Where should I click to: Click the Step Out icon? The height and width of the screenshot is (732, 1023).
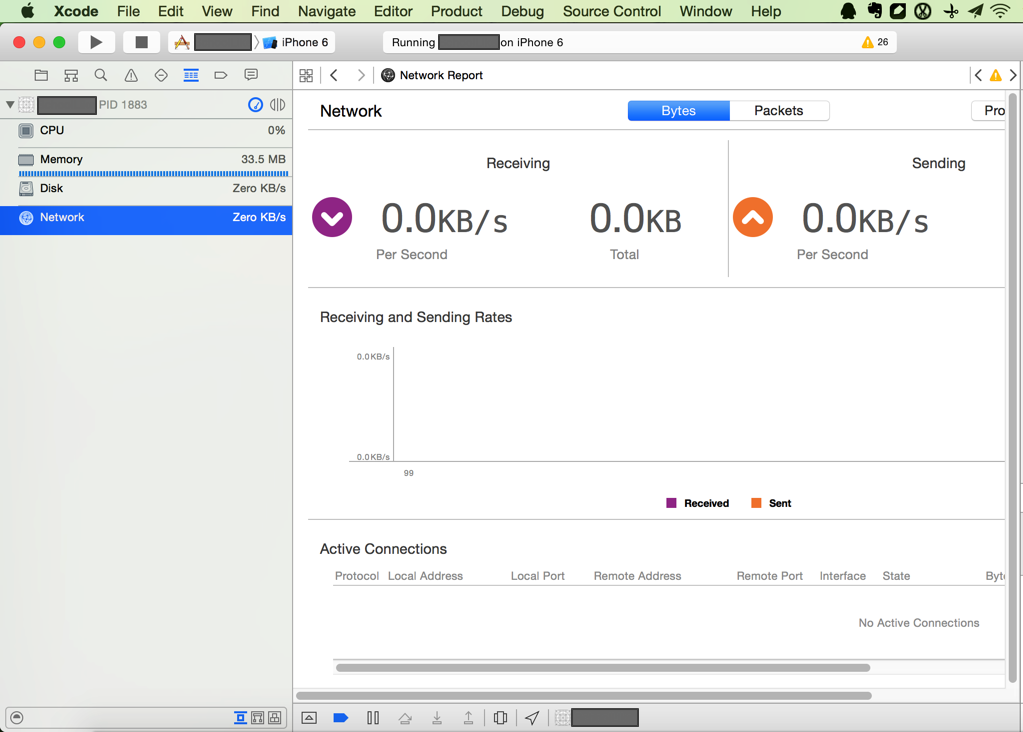pos(468,718)
